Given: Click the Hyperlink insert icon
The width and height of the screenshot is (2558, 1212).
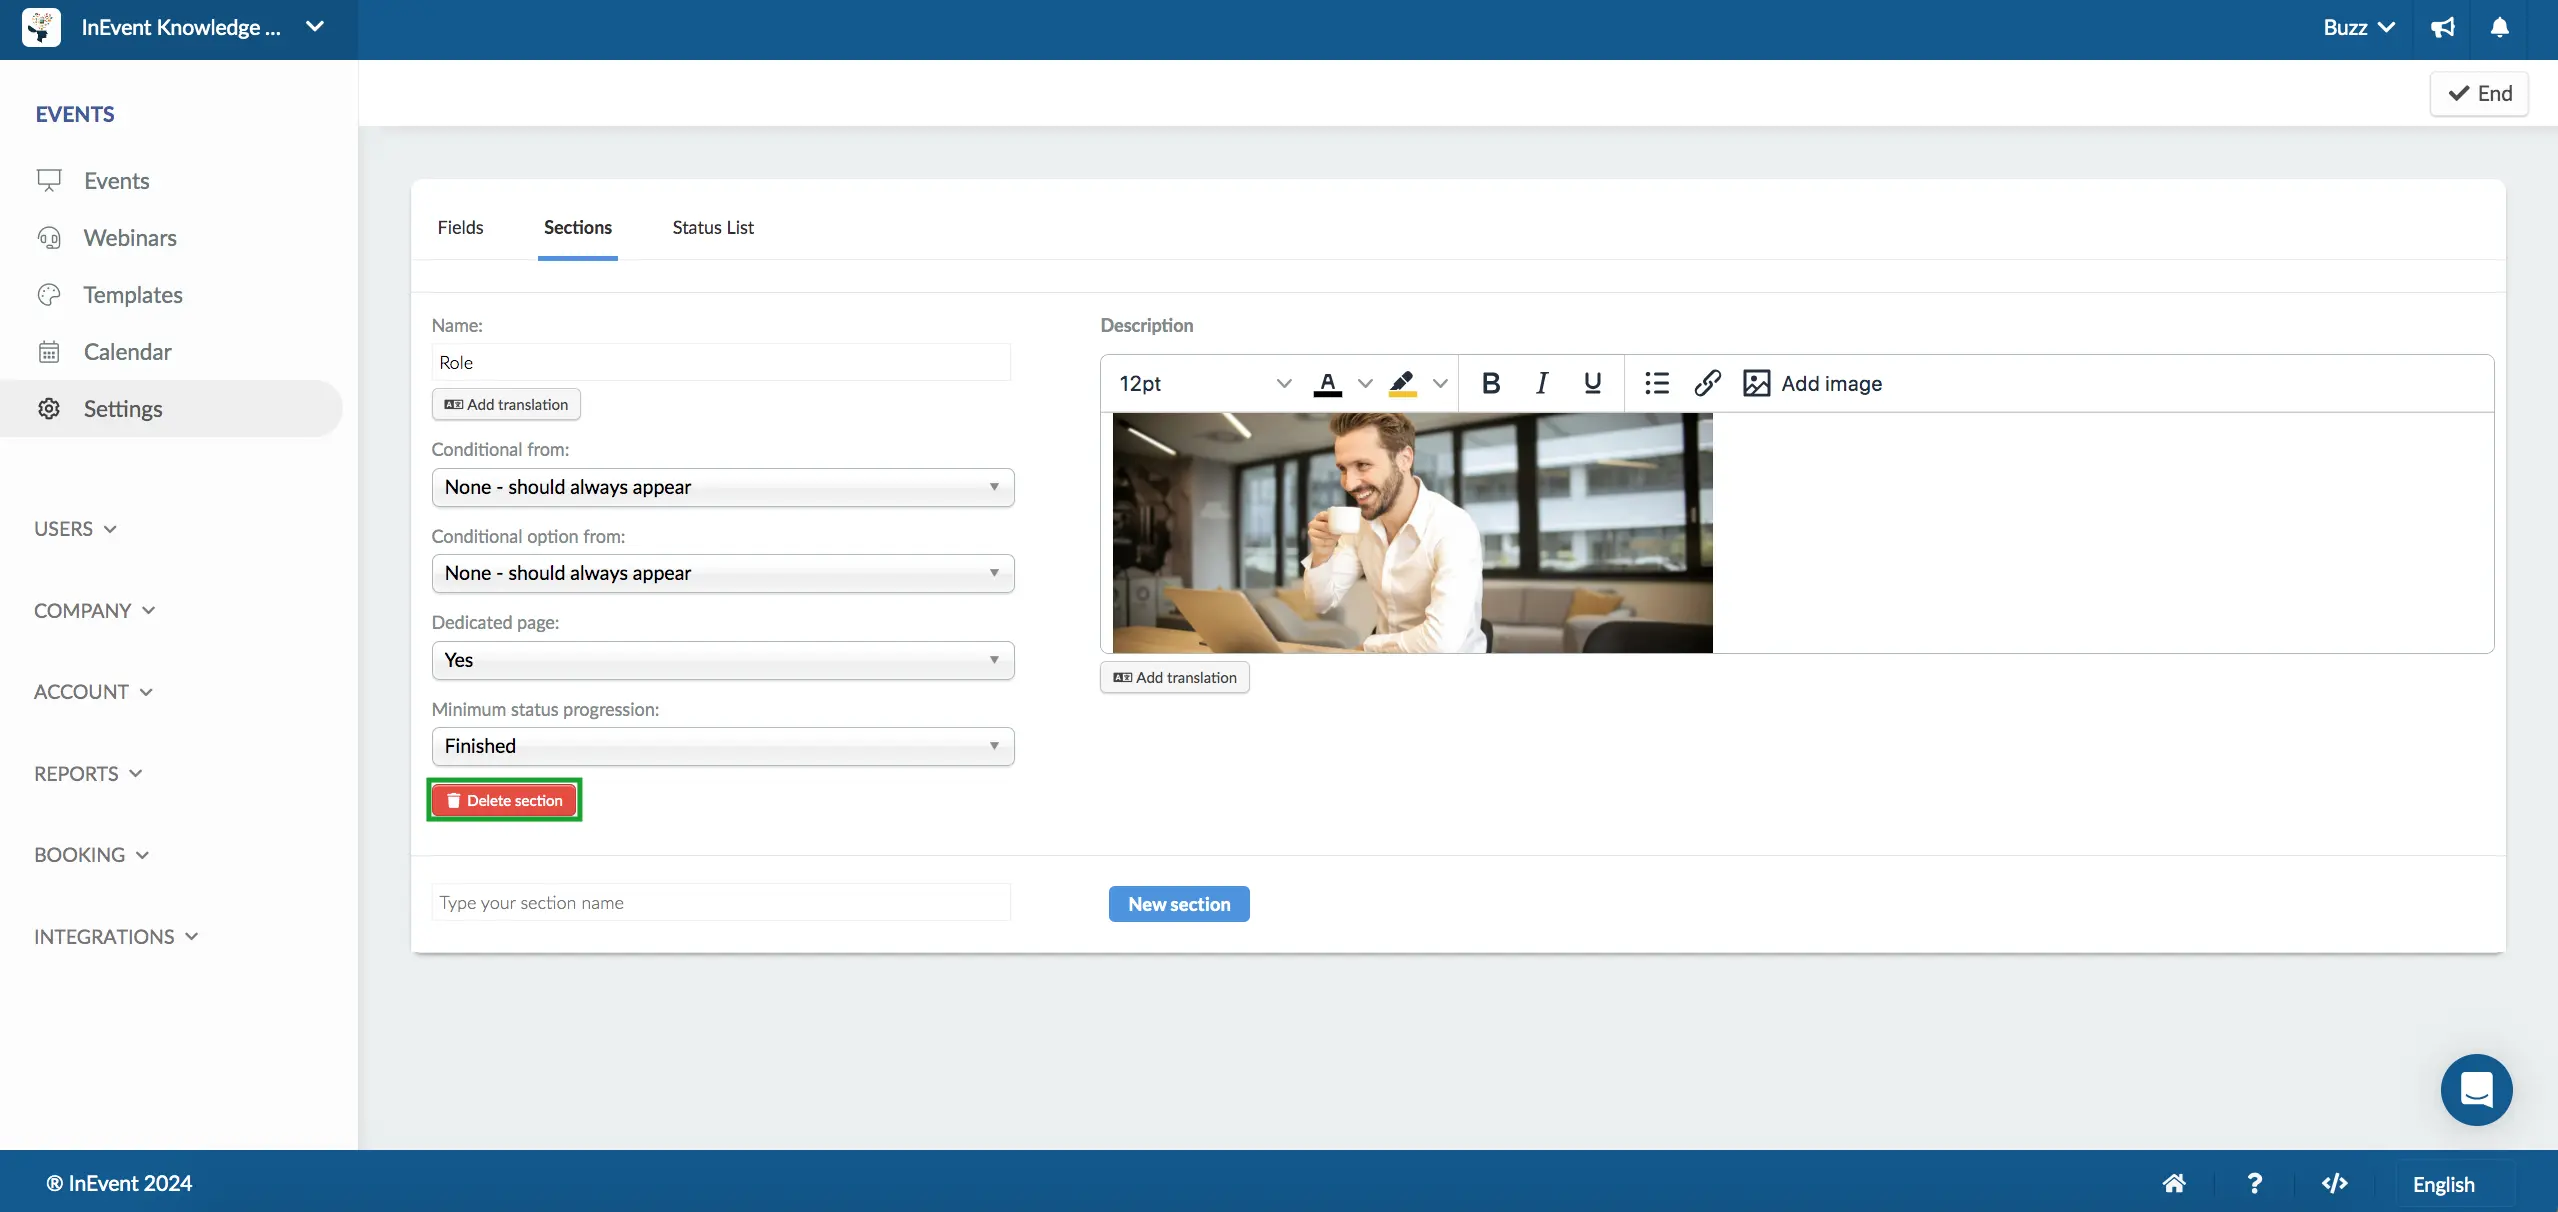Looking at the screenshot, I should [x=1710, y=382].
